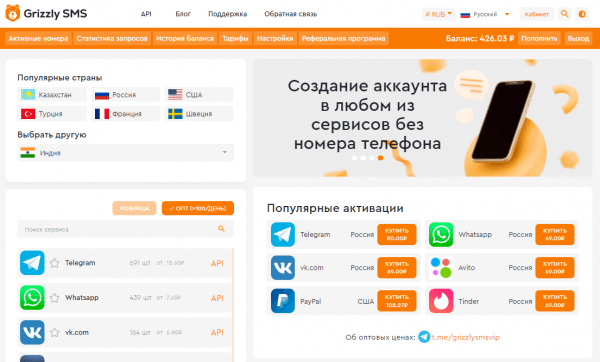The height and width of the screenshot is (362, 600).
Task: Click the Tinder flame icon
Action: point(441,301)
